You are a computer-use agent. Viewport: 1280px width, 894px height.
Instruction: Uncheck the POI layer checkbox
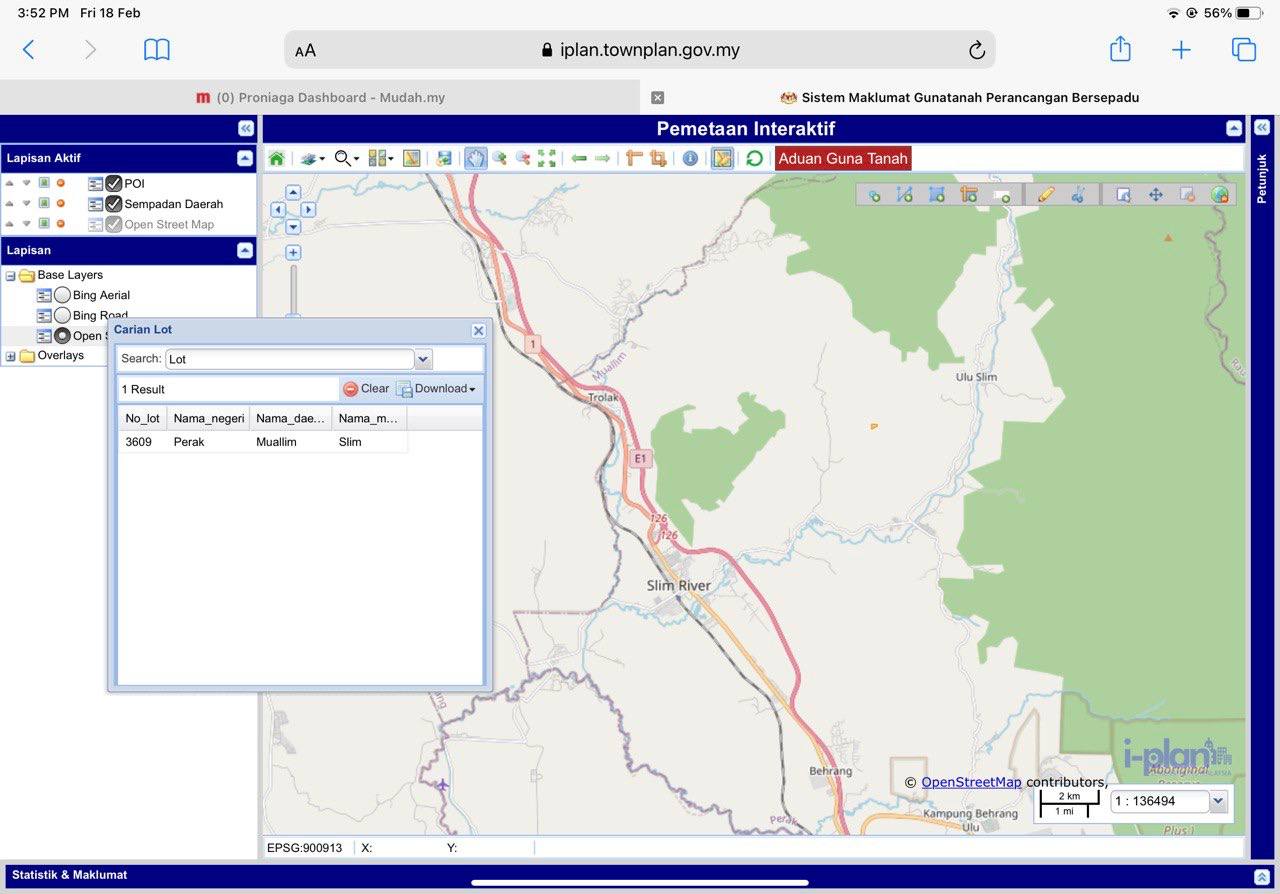coord(114,184)
